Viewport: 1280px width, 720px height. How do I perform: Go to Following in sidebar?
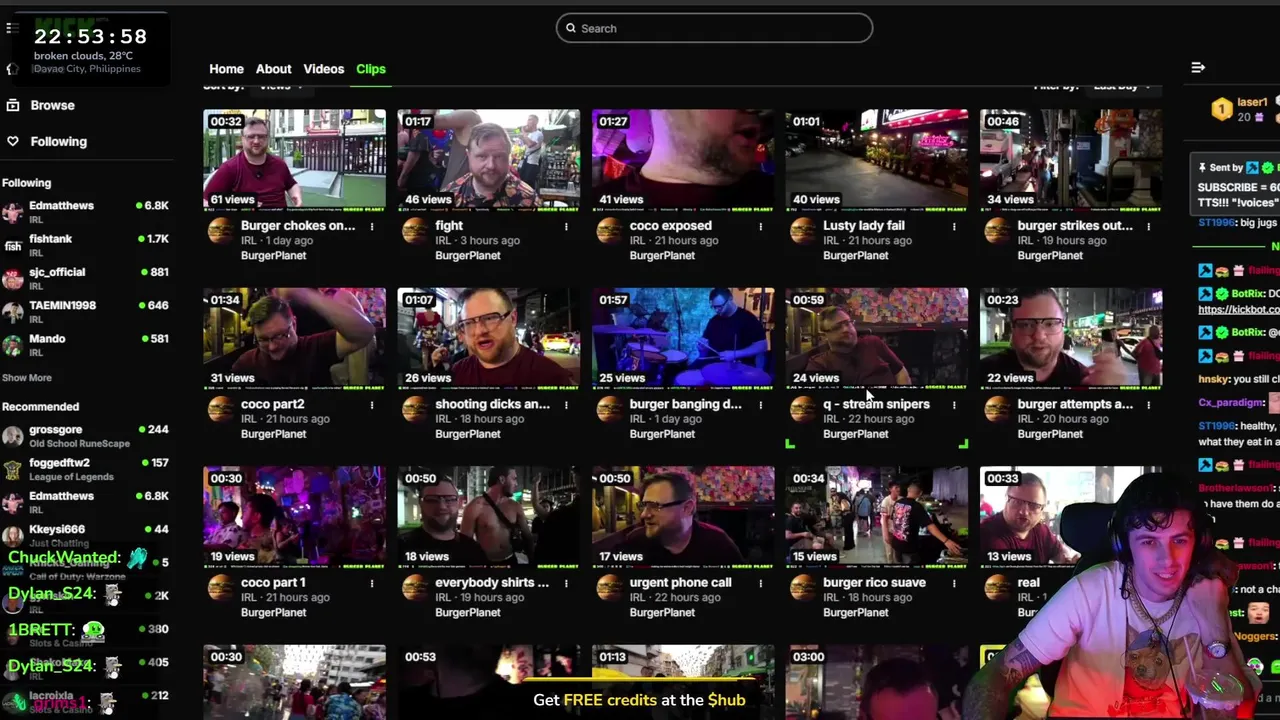(58, 141)
